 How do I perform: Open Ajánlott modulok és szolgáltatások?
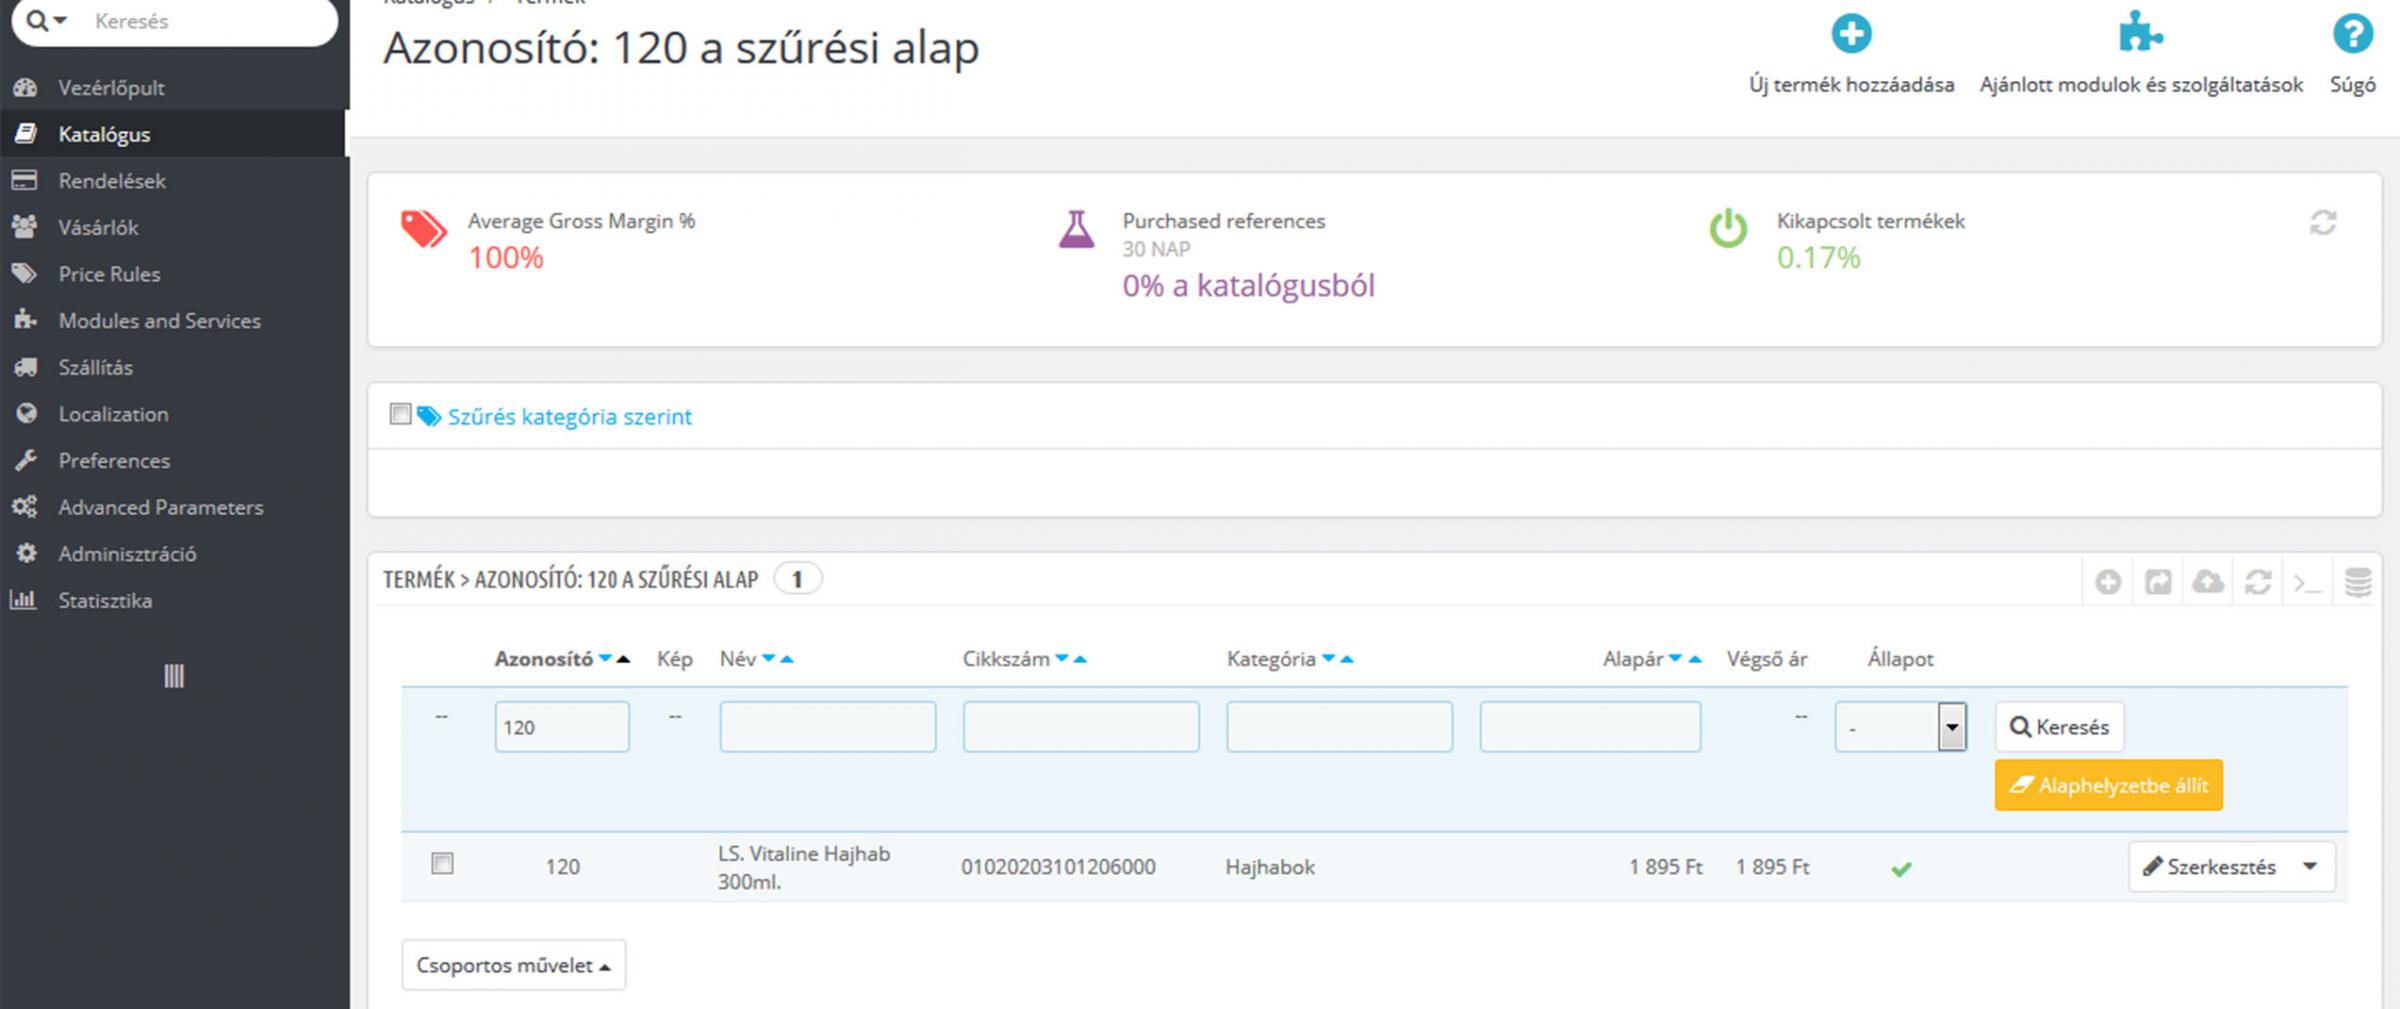[x=2141, y=55]
